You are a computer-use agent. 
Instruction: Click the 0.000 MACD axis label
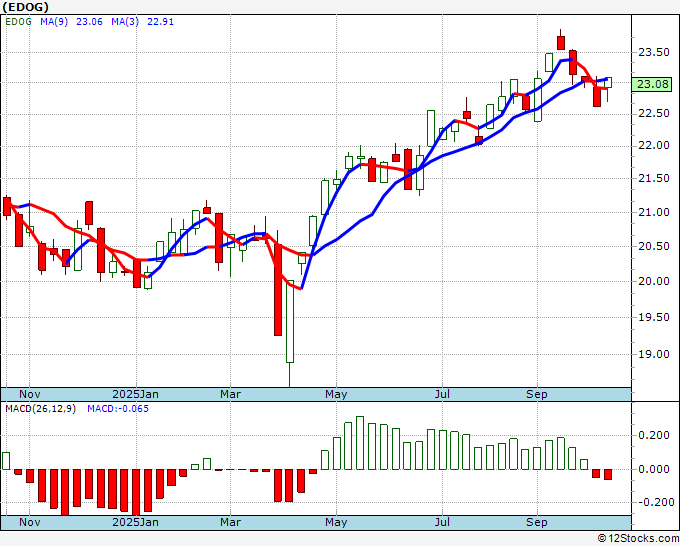pos(654,469)
